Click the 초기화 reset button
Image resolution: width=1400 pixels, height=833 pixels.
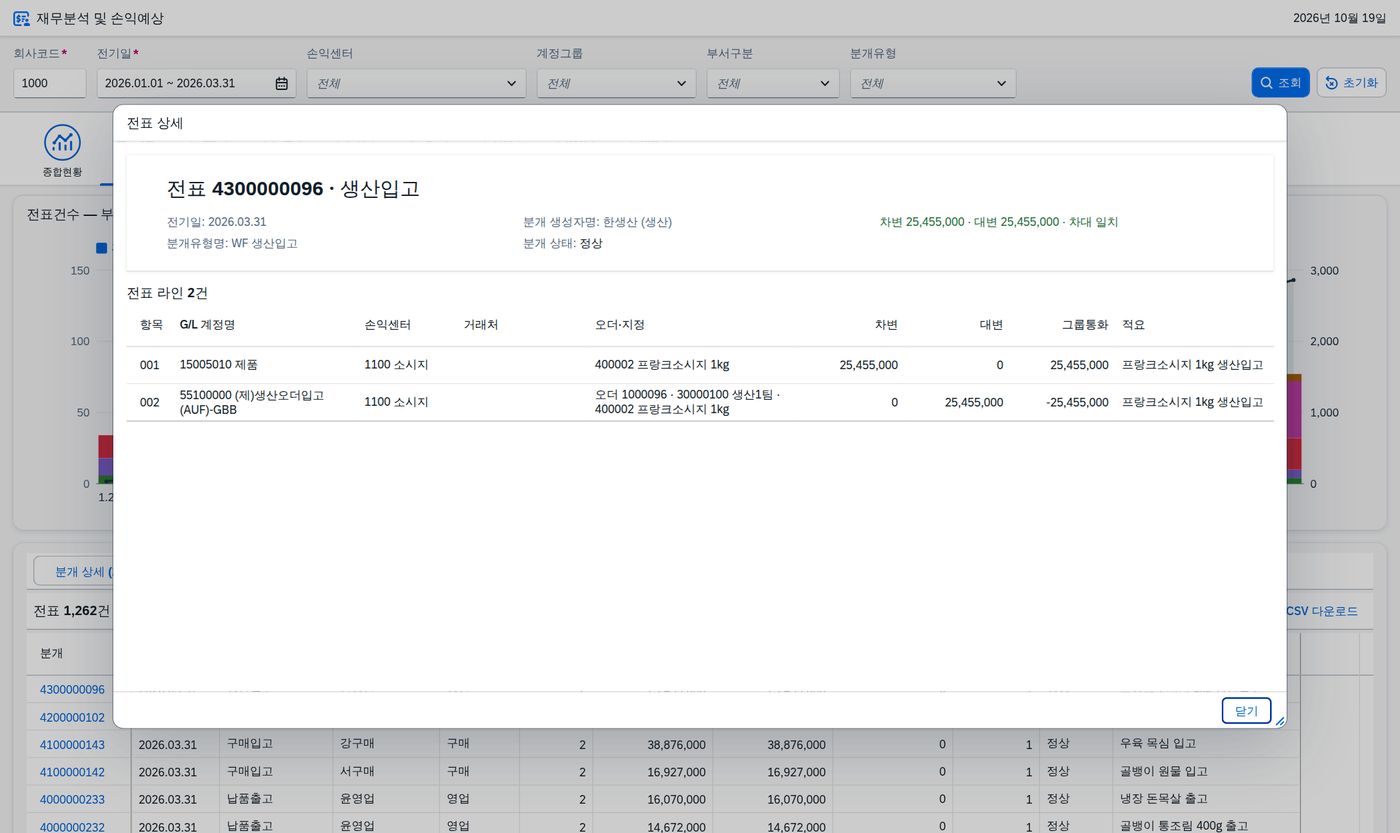[1351, 83]
